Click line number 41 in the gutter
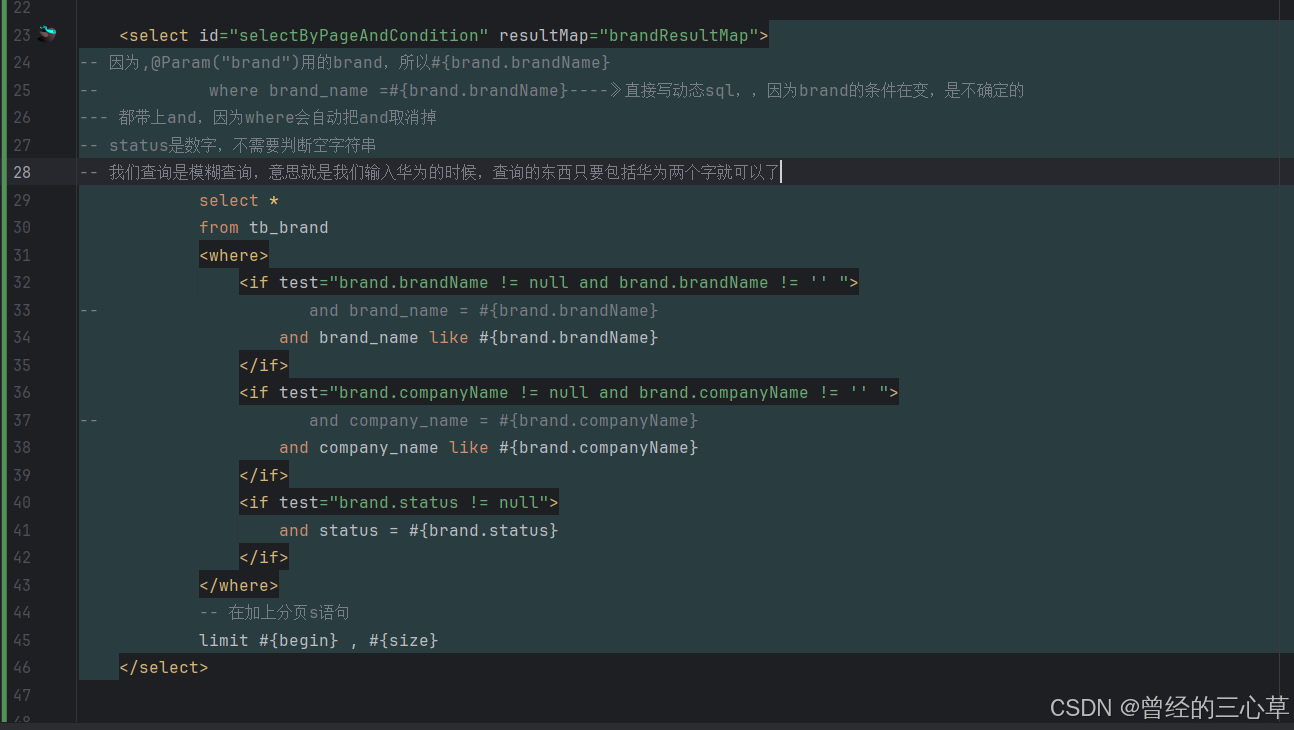 [x=22, y=531]
